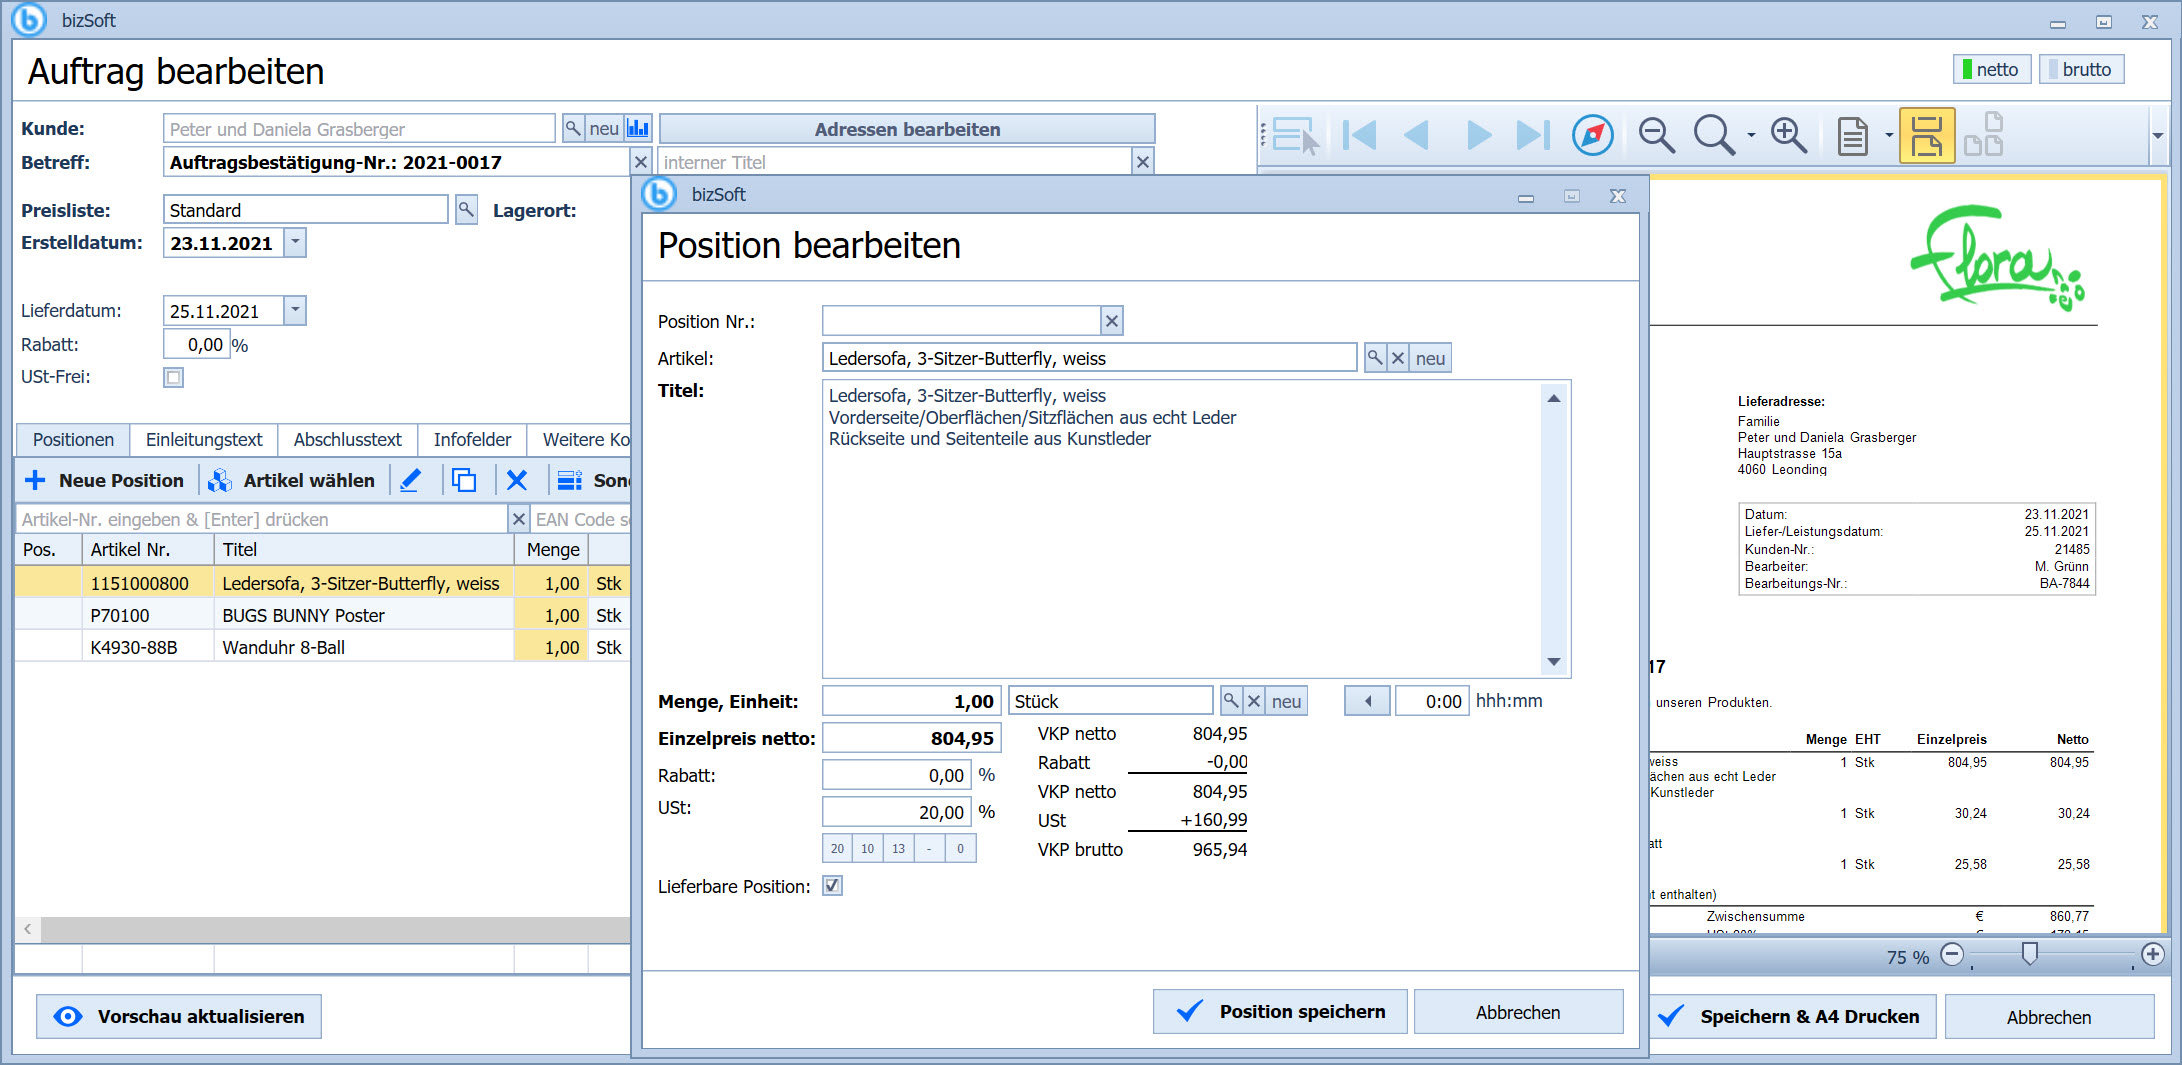Delete selected position with blue X icon

click(516, 480)
